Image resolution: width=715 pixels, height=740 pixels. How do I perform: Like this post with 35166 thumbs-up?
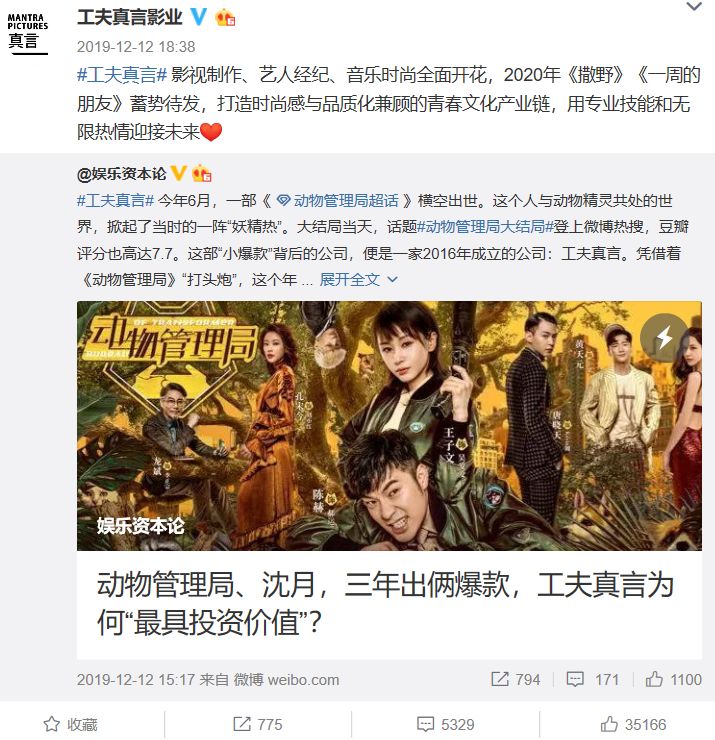pyautogui.click(x=633, y=724)
